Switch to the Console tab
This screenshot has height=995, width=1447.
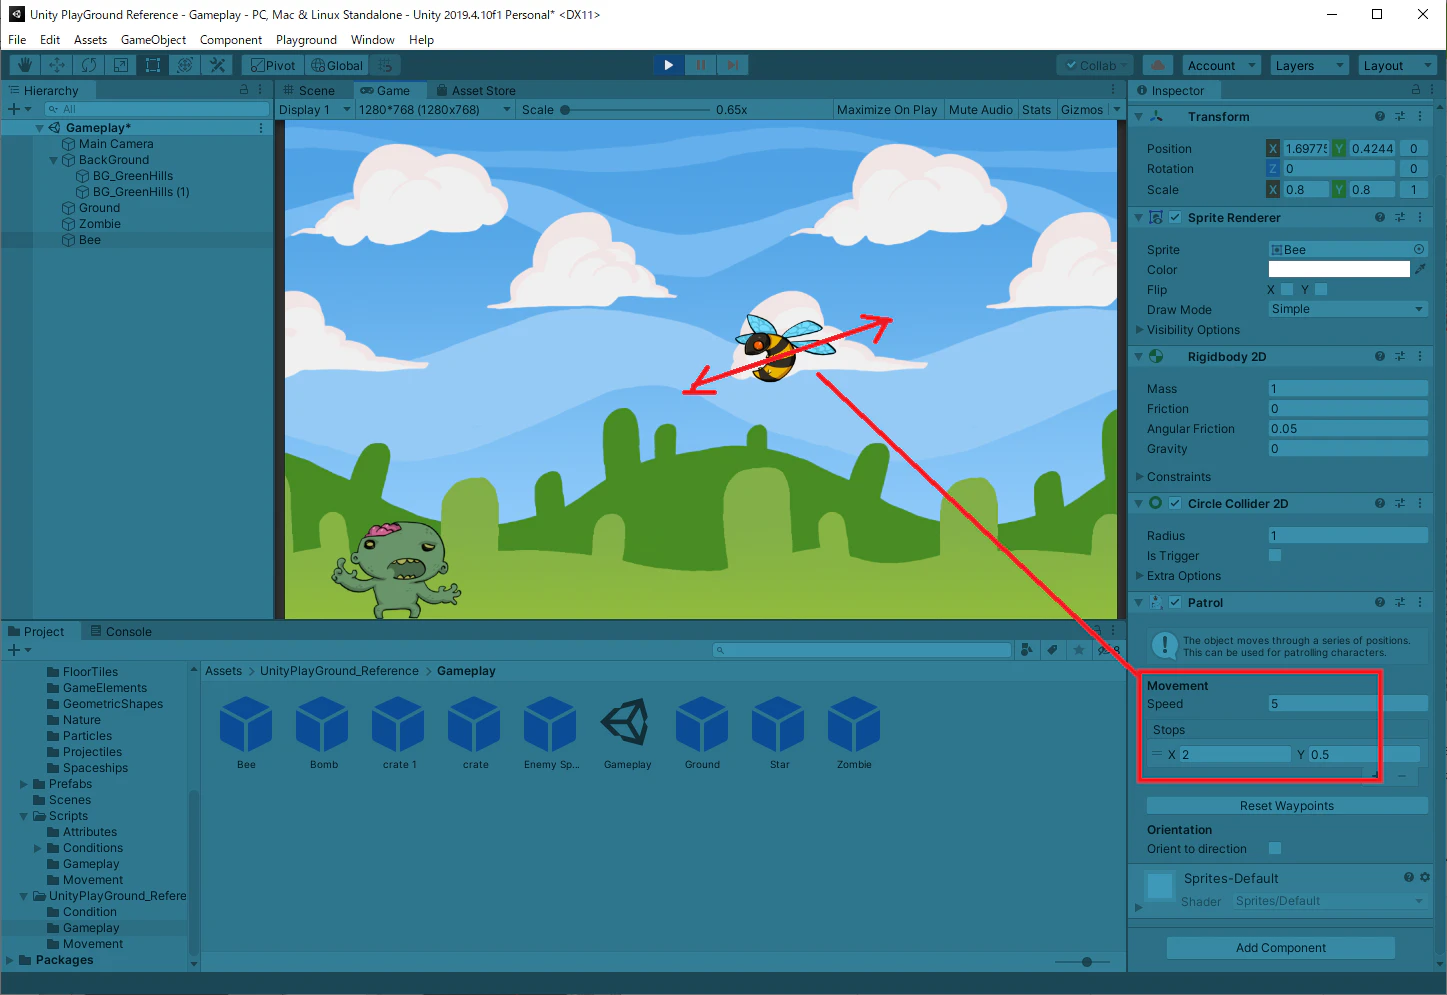[121, 631]
